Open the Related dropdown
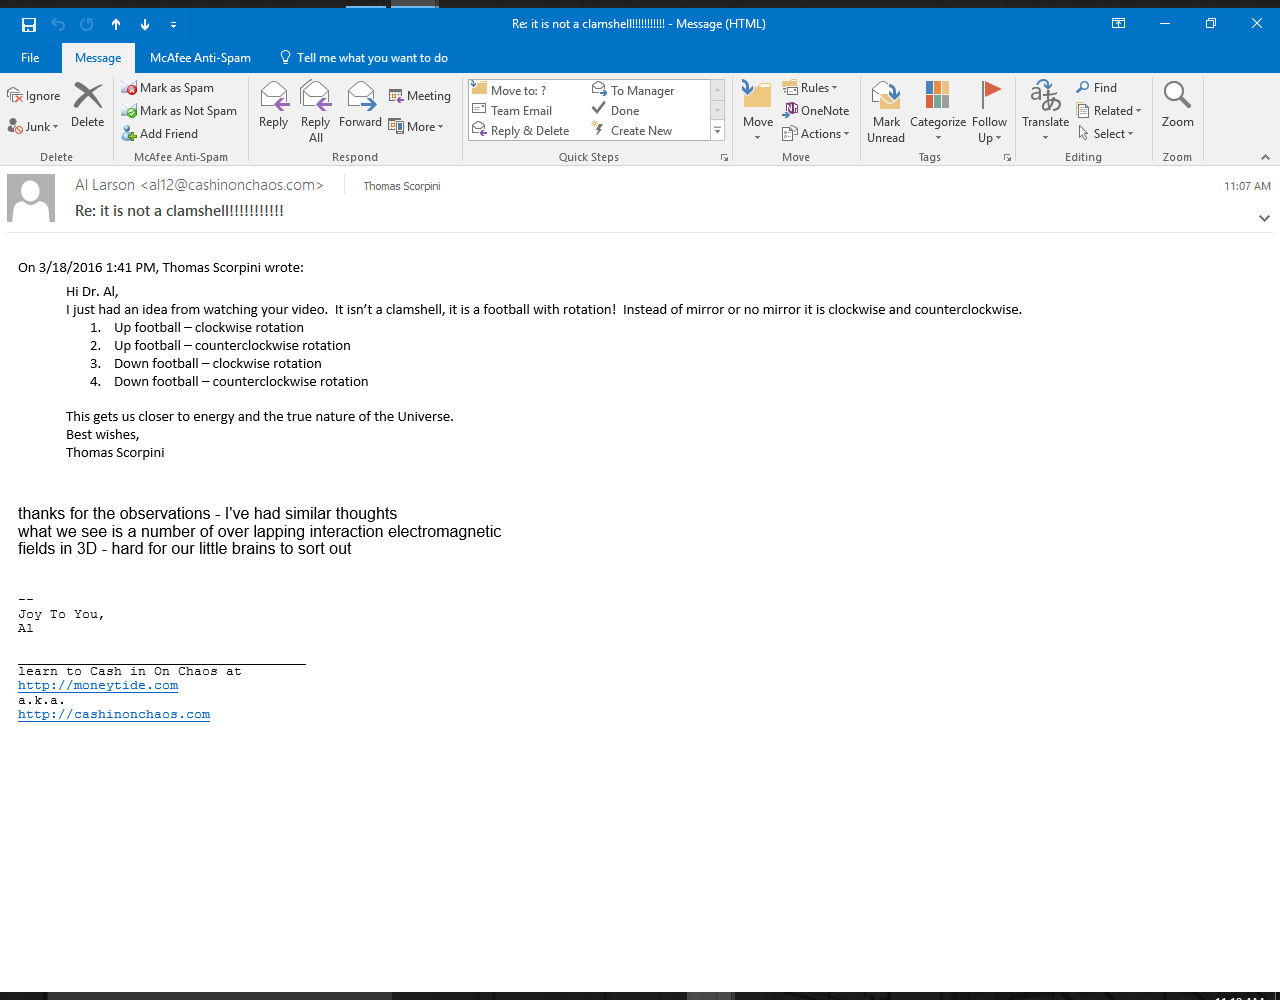Screen dimensions: 1280x1000 click(1109, 111)
